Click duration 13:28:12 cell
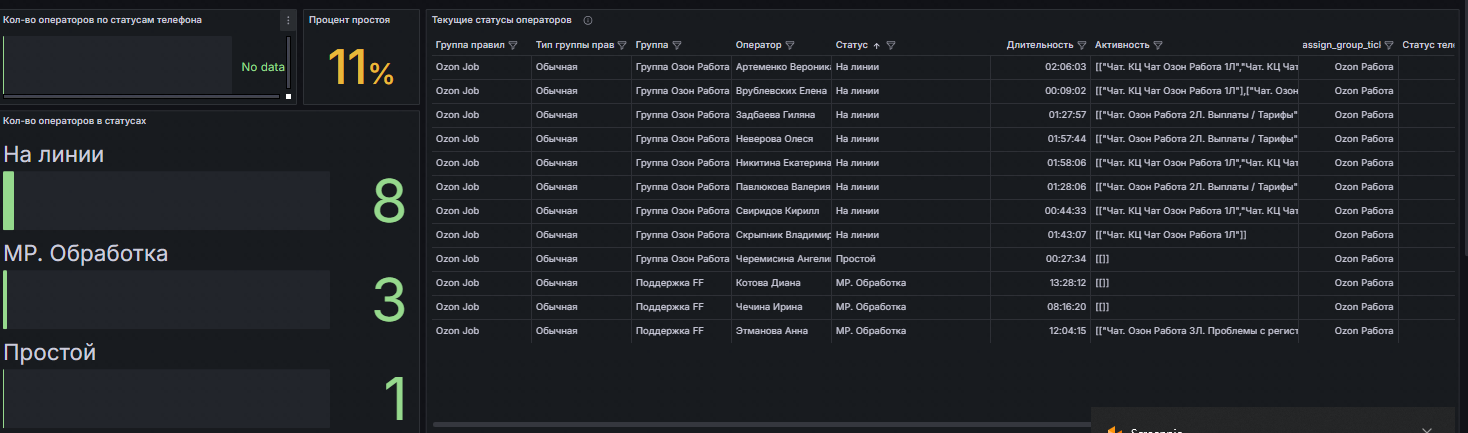1468x433 pixels. [x=1040, y=283]
